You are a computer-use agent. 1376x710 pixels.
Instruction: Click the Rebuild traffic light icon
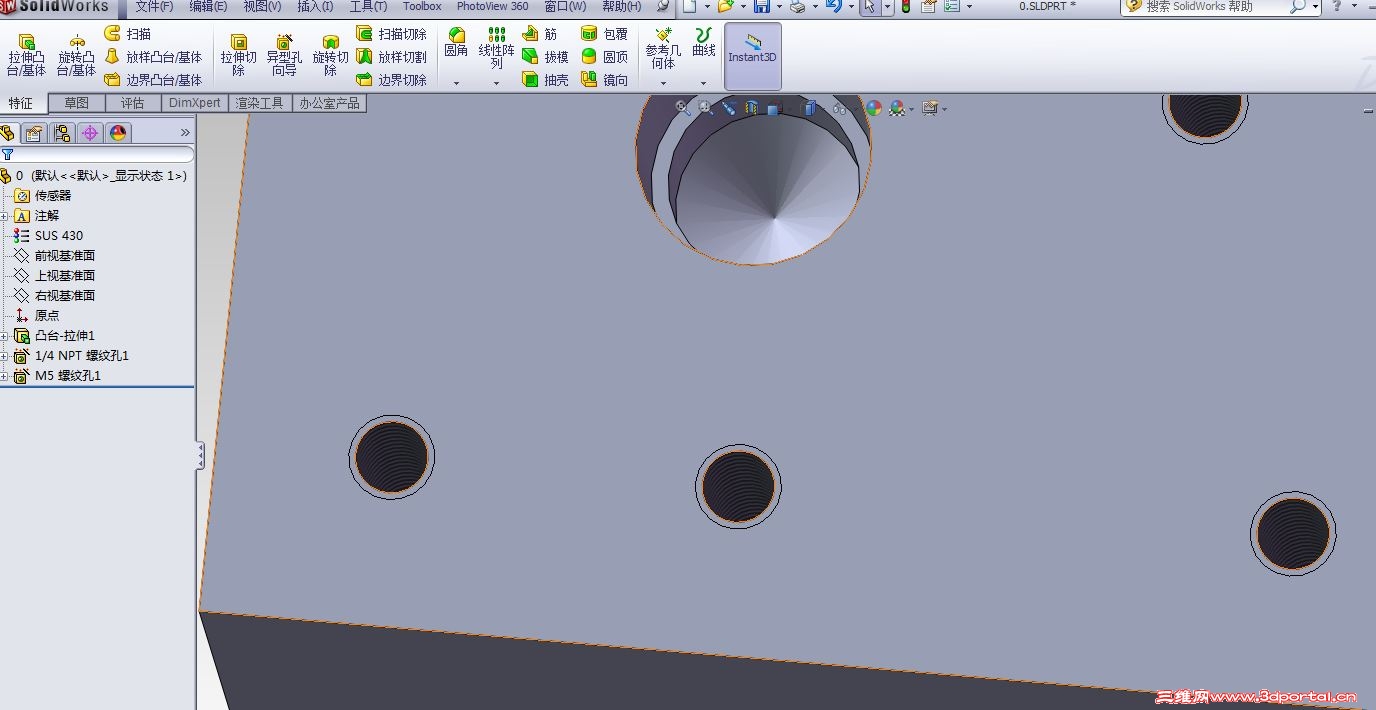click(906, 7)
